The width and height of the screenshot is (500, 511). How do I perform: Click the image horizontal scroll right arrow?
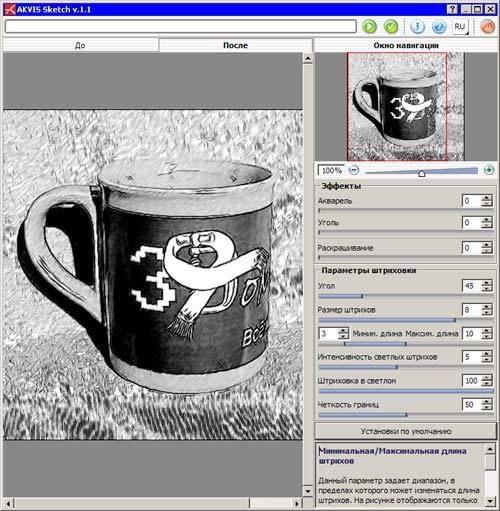pyautogui.click(x=298, y=503)
